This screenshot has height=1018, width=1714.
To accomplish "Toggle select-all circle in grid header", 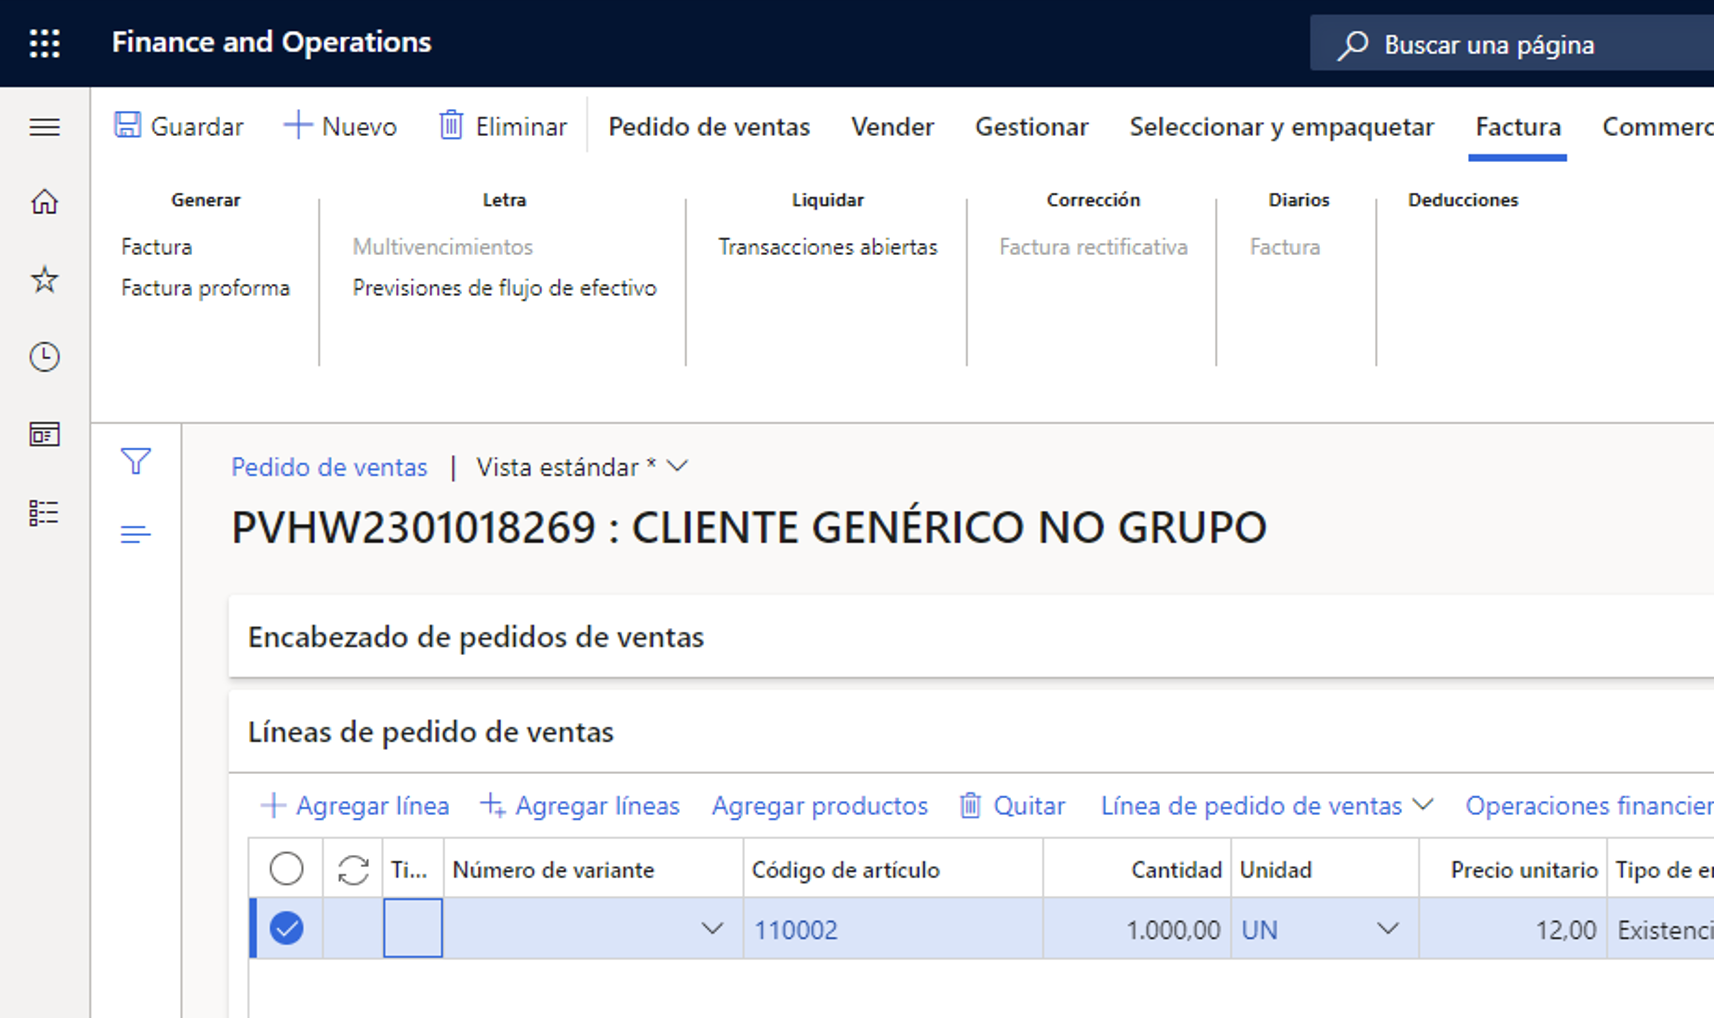I will coord(286,869).
